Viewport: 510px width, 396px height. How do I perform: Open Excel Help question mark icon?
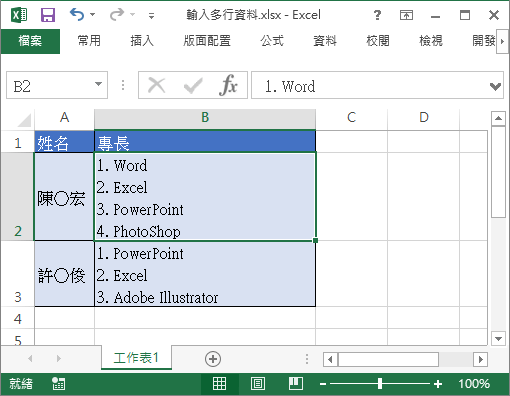pyautogui.click(x=377, y=15)
